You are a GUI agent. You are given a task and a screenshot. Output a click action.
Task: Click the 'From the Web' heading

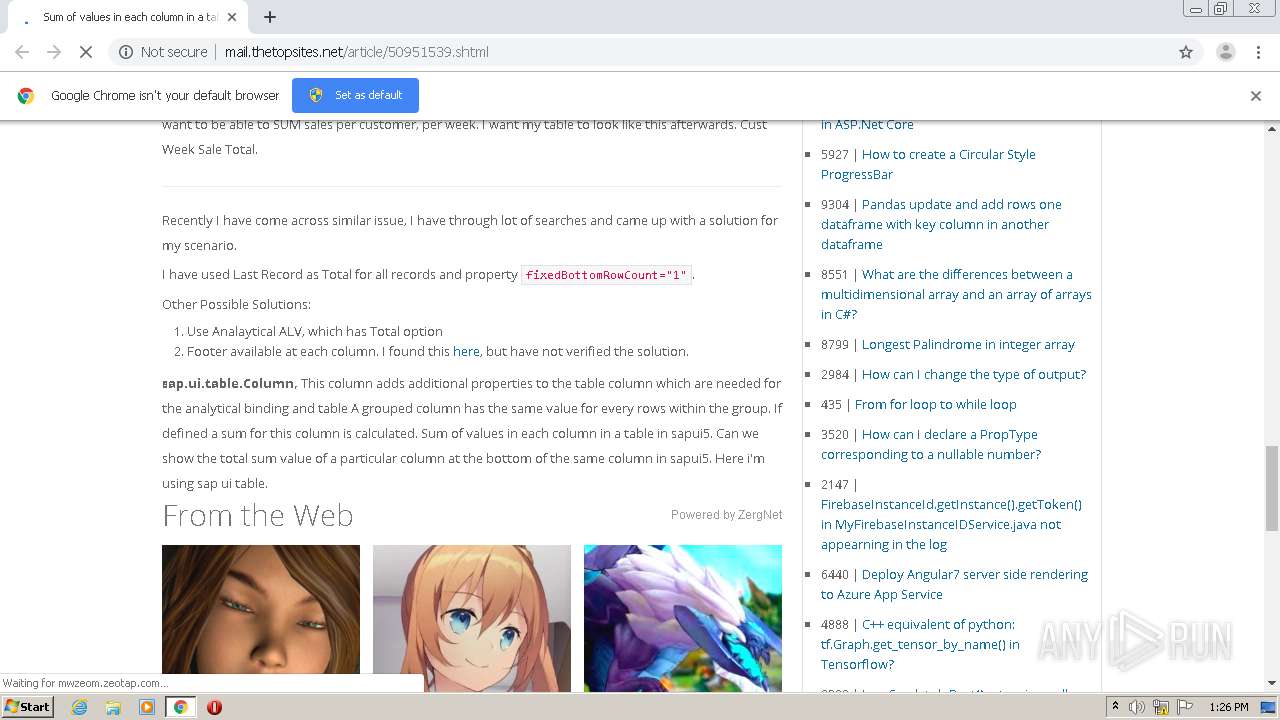pyautogui.click(x=258, y=516)
